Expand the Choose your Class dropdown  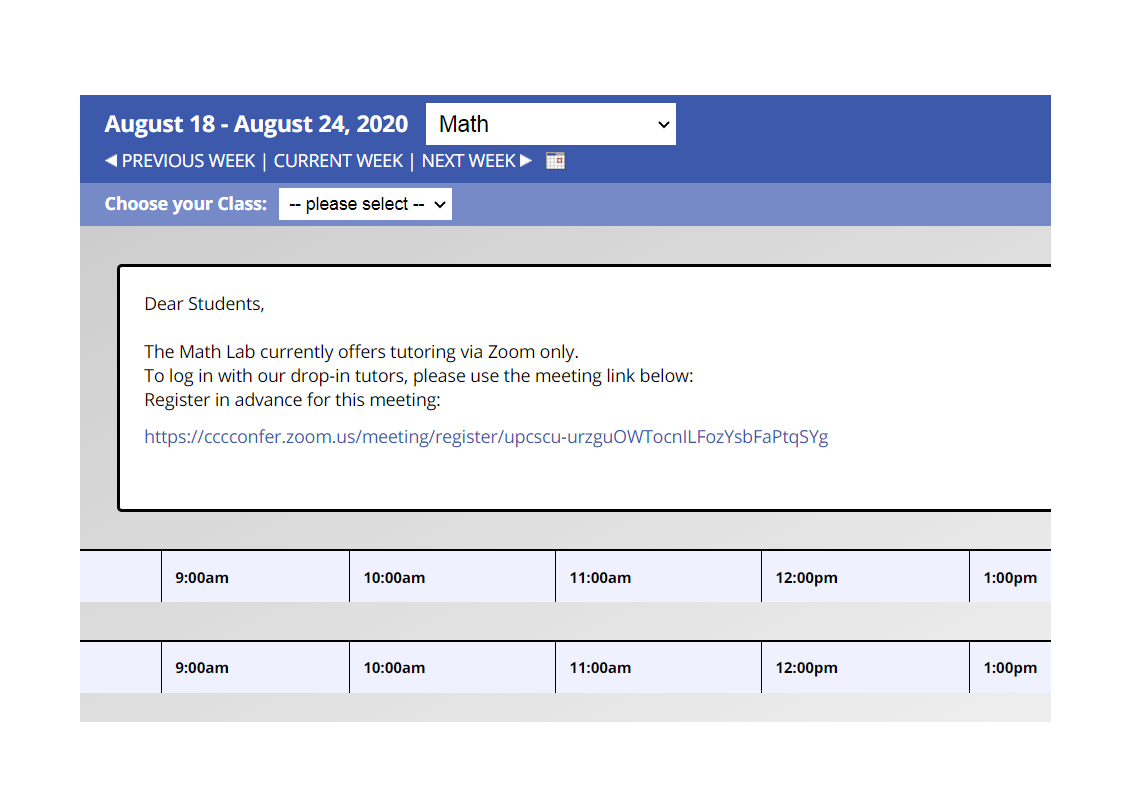[x=365, y=204]
